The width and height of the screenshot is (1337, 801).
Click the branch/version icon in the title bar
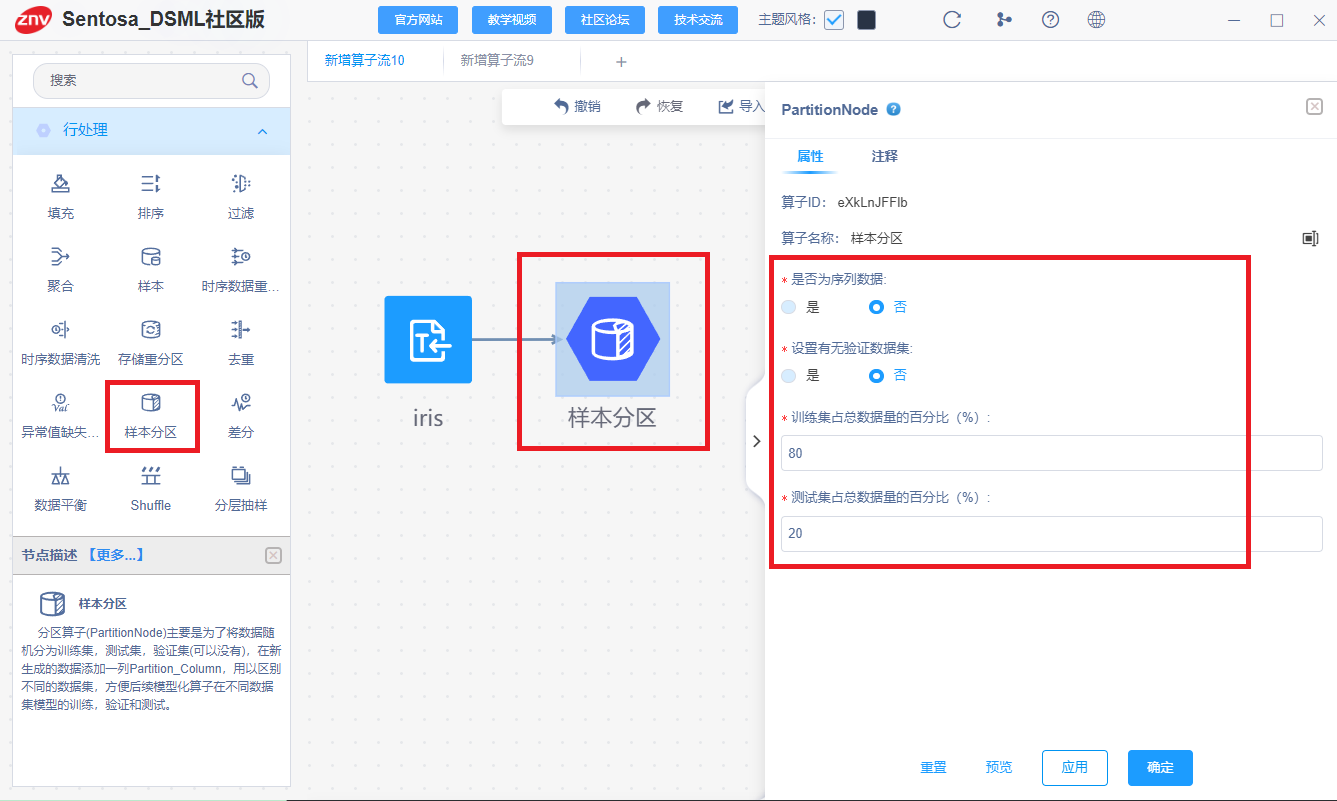[x=1003, y=19]
